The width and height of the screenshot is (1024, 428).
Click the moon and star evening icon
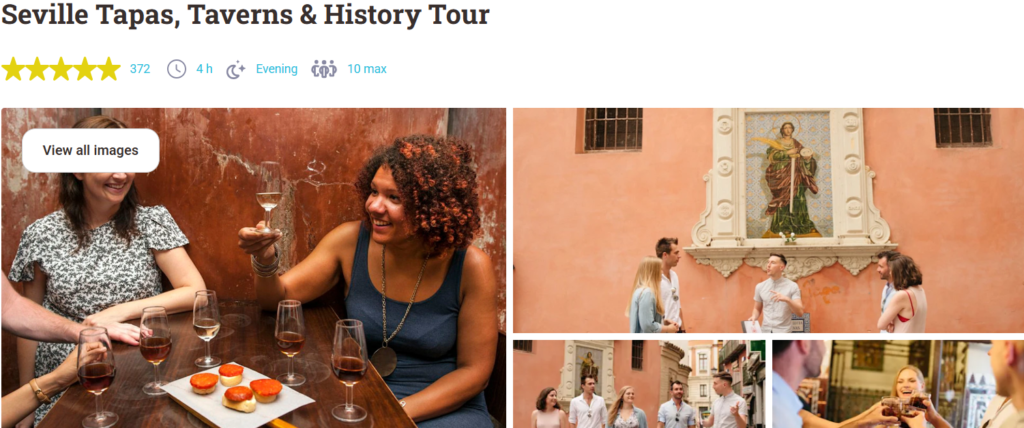tap(236, 69)
